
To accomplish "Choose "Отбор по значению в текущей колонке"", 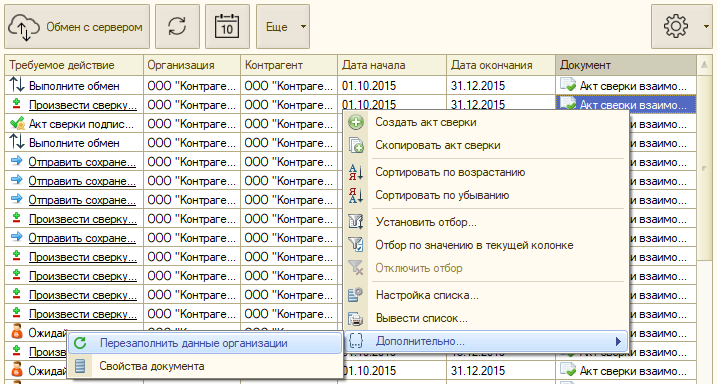I will (x=486, y=245).
